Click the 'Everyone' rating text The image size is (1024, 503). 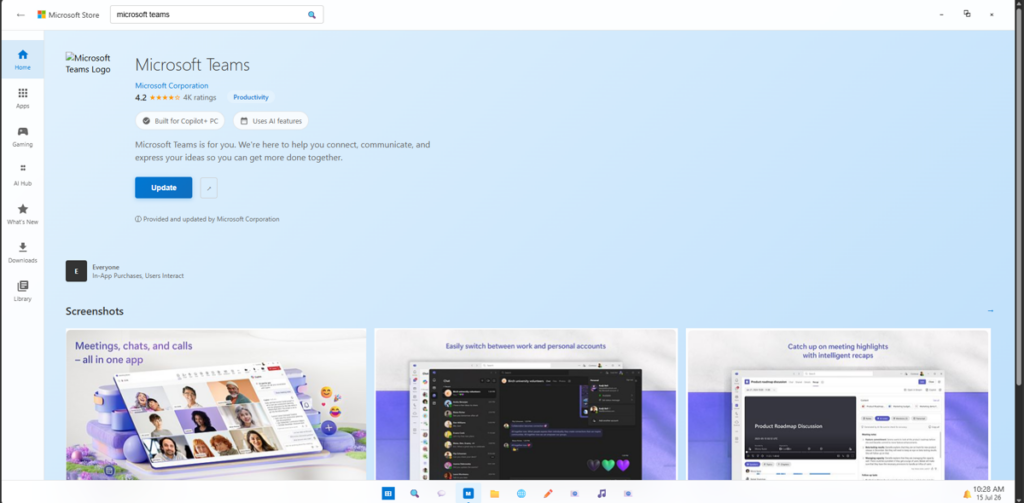pyautogui.click(x=106, y=267)
